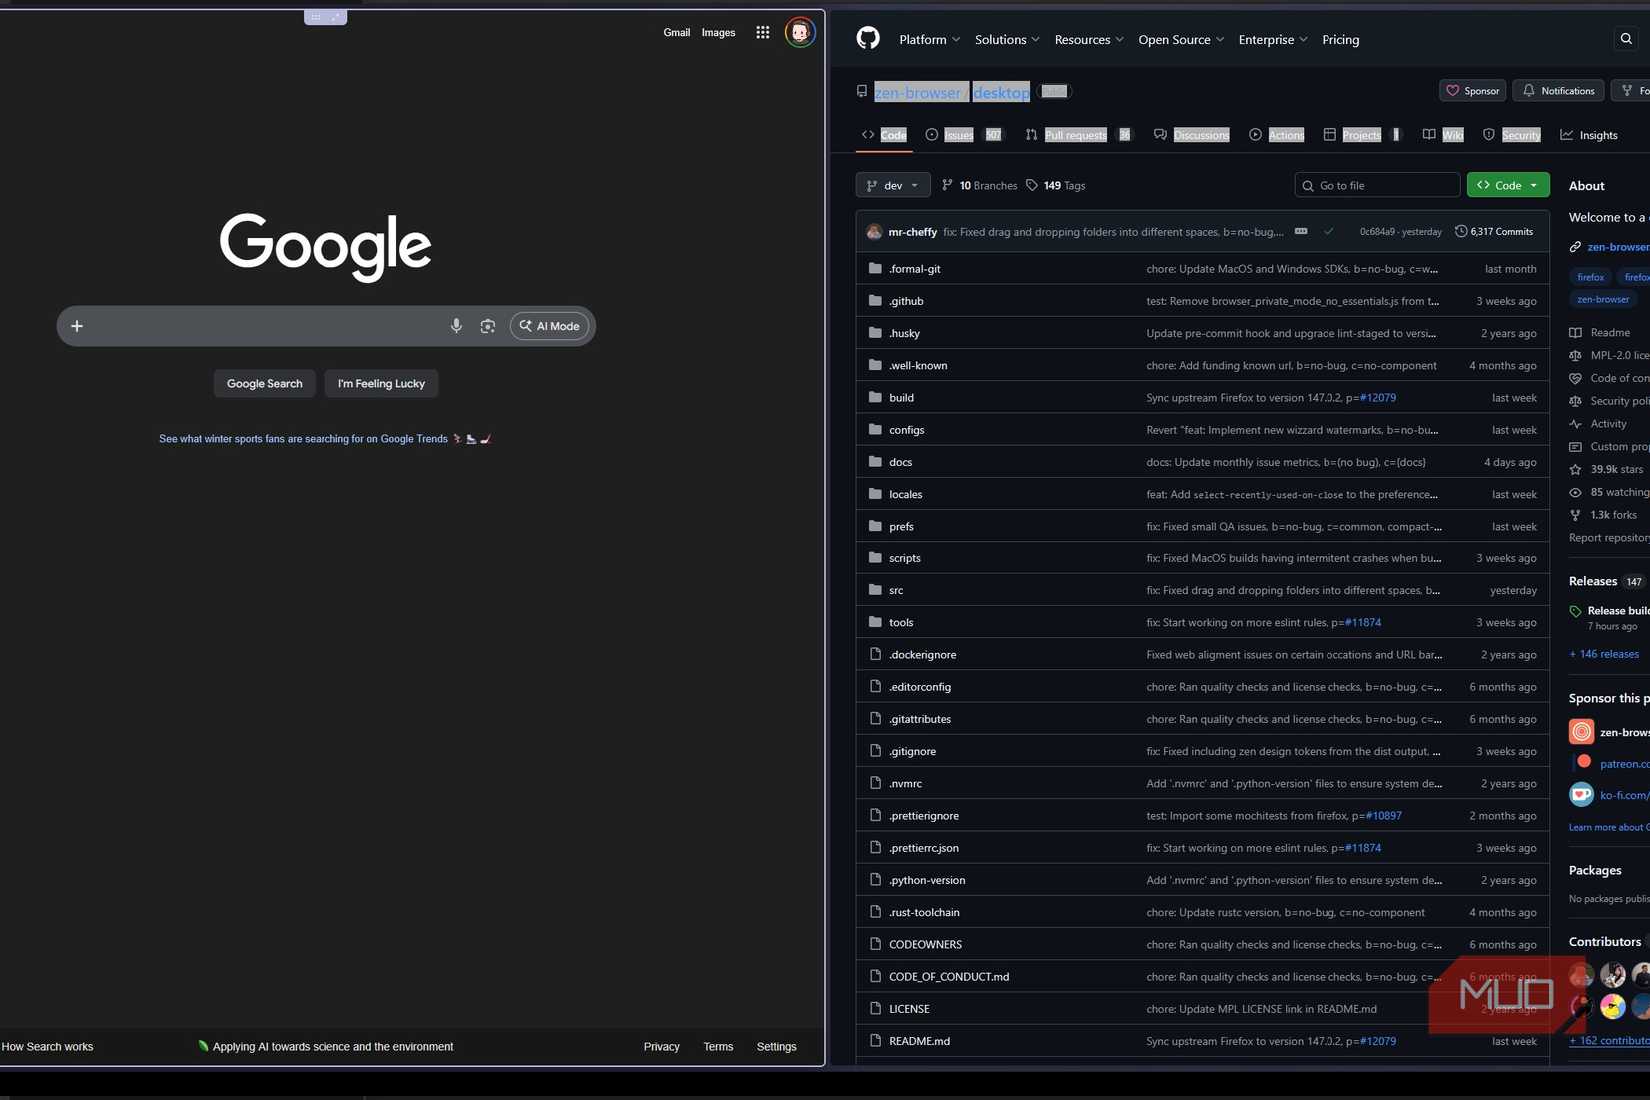Click the Sponsor heart button
This screenshot has height=1100, width=1650.
coord(1472,91)
